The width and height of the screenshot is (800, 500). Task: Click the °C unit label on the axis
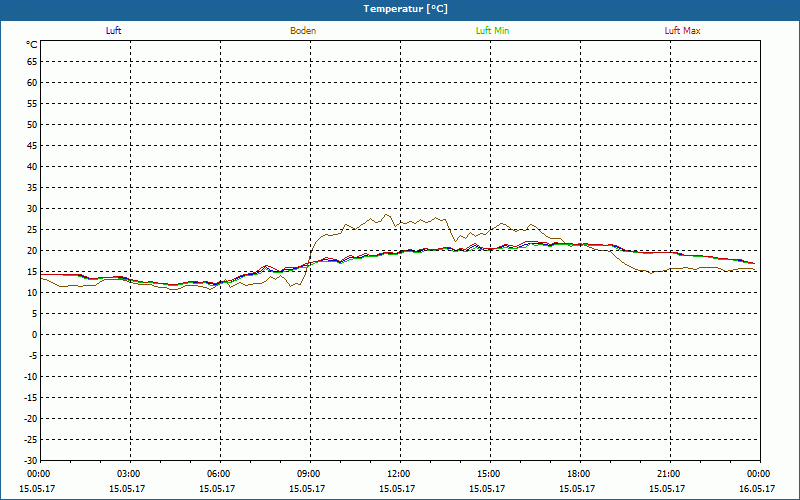tap(32, 45)
